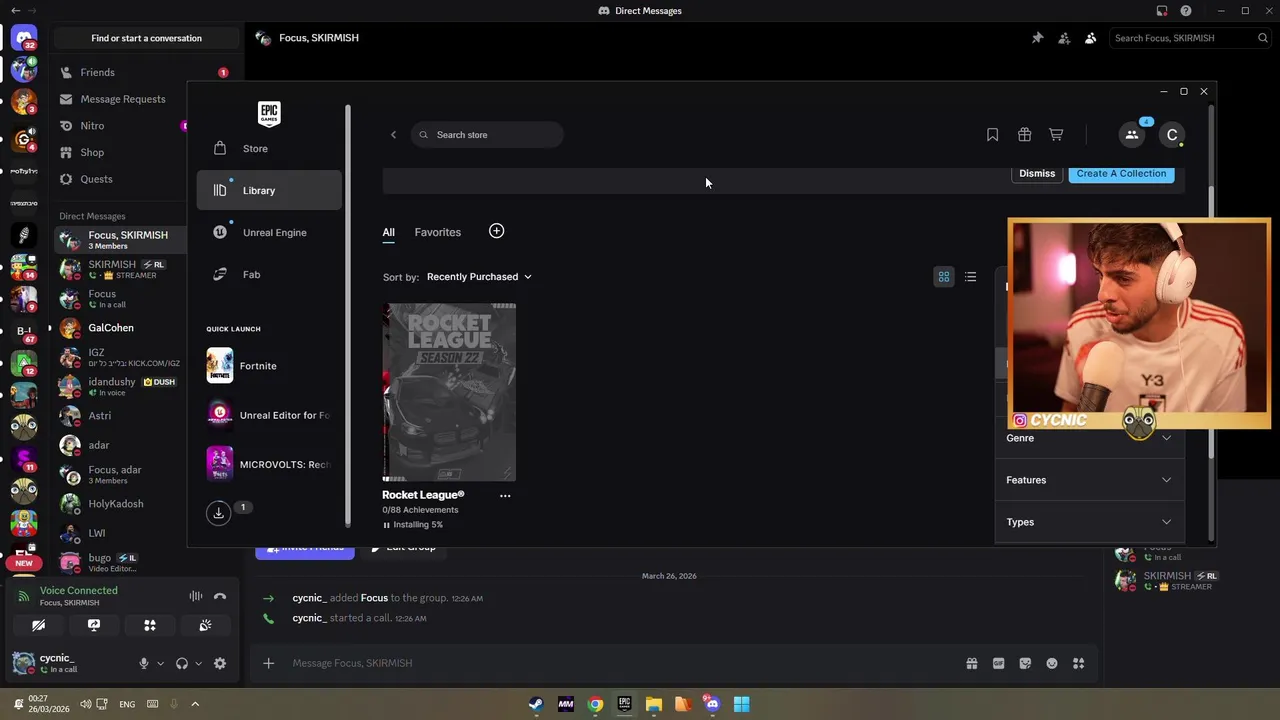Open Rocket League options three-dot menu
The width and height of the screenshot is (1280, 720).
click(505, 495)
